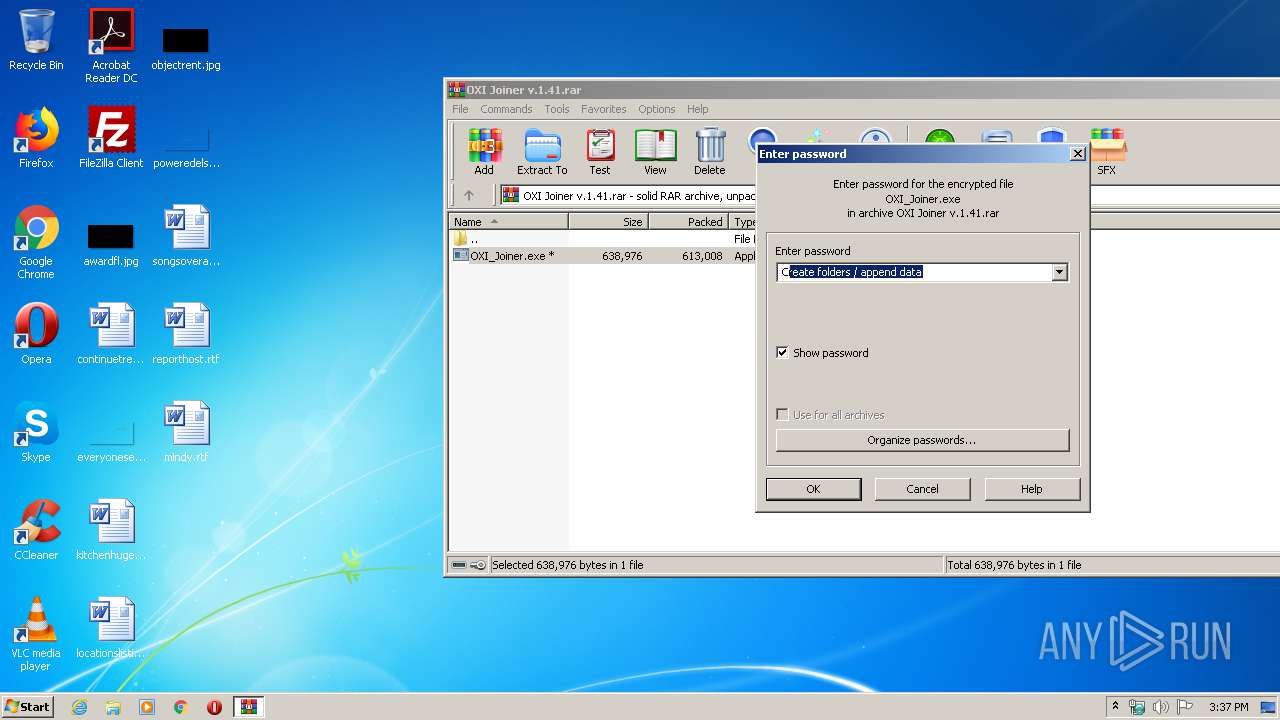The width and height of the screenshot is (1280, 720).
Task: Click the Chrome icon in the taskbar
Action: tap(180, 707)
